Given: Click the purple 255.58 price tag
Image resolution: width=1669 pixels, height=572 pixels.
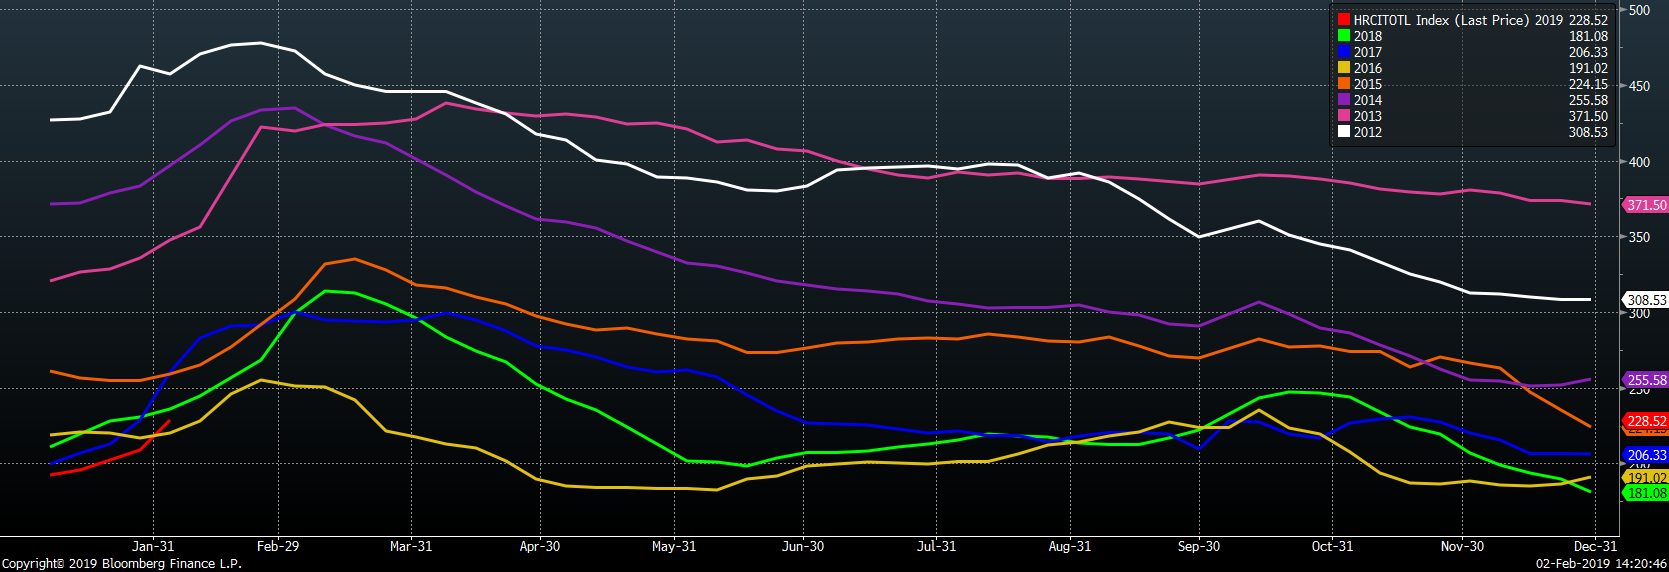Looking at the screenshot, I should [1646, 380].
